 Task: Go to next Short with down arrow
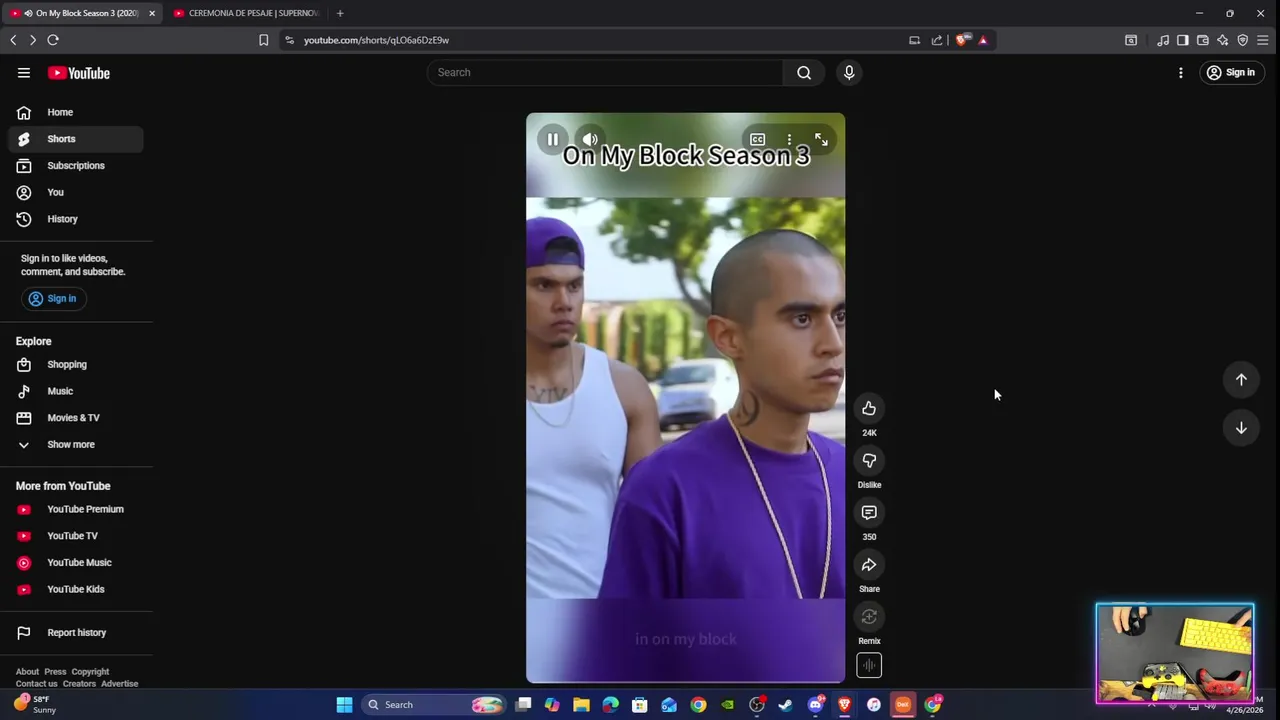1241,428
